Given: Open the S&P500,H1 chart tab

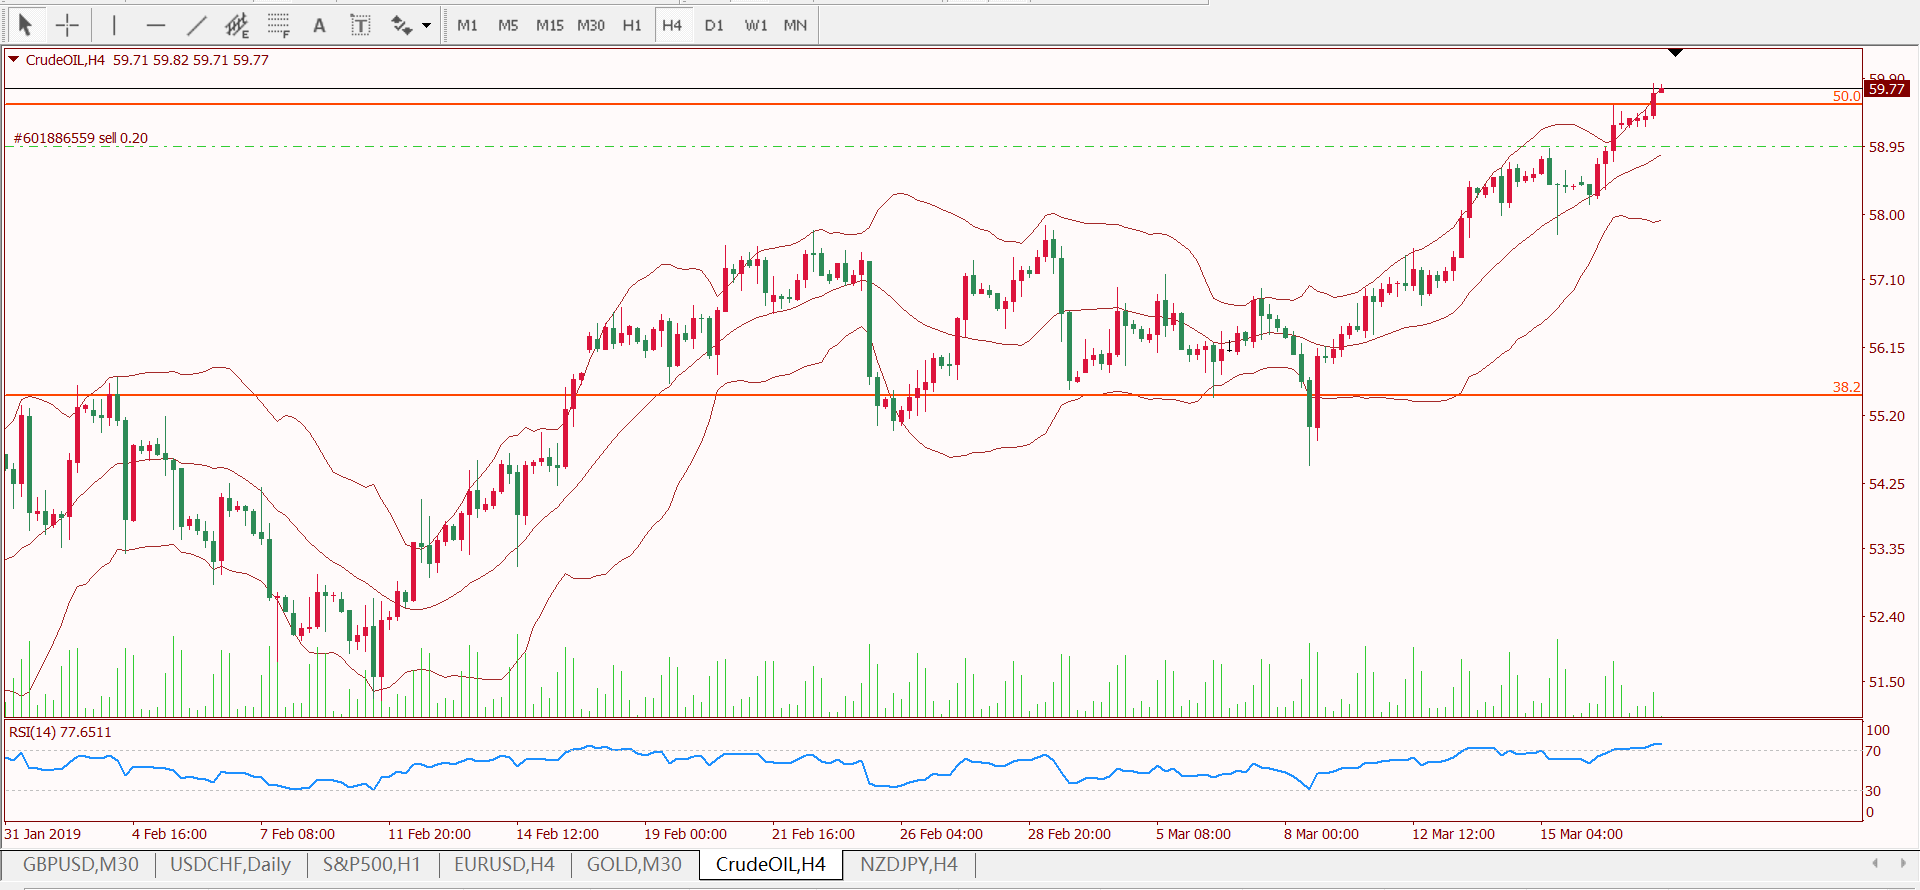Looking at the screenshot, I should tap(371, 864).
